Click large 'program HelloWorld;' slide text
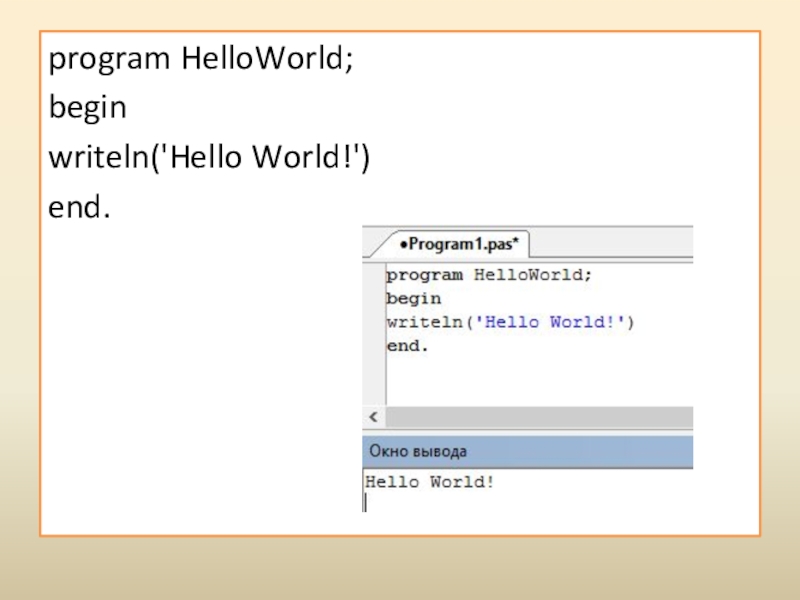The width and height of the screenshot is (800, 600). (x=201, y=60)
